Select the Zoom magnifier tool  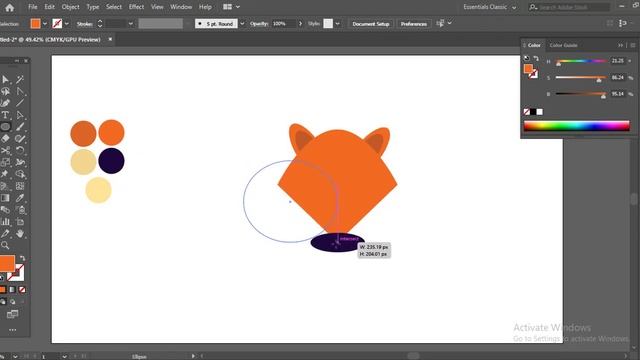click(x=5, y=245)
